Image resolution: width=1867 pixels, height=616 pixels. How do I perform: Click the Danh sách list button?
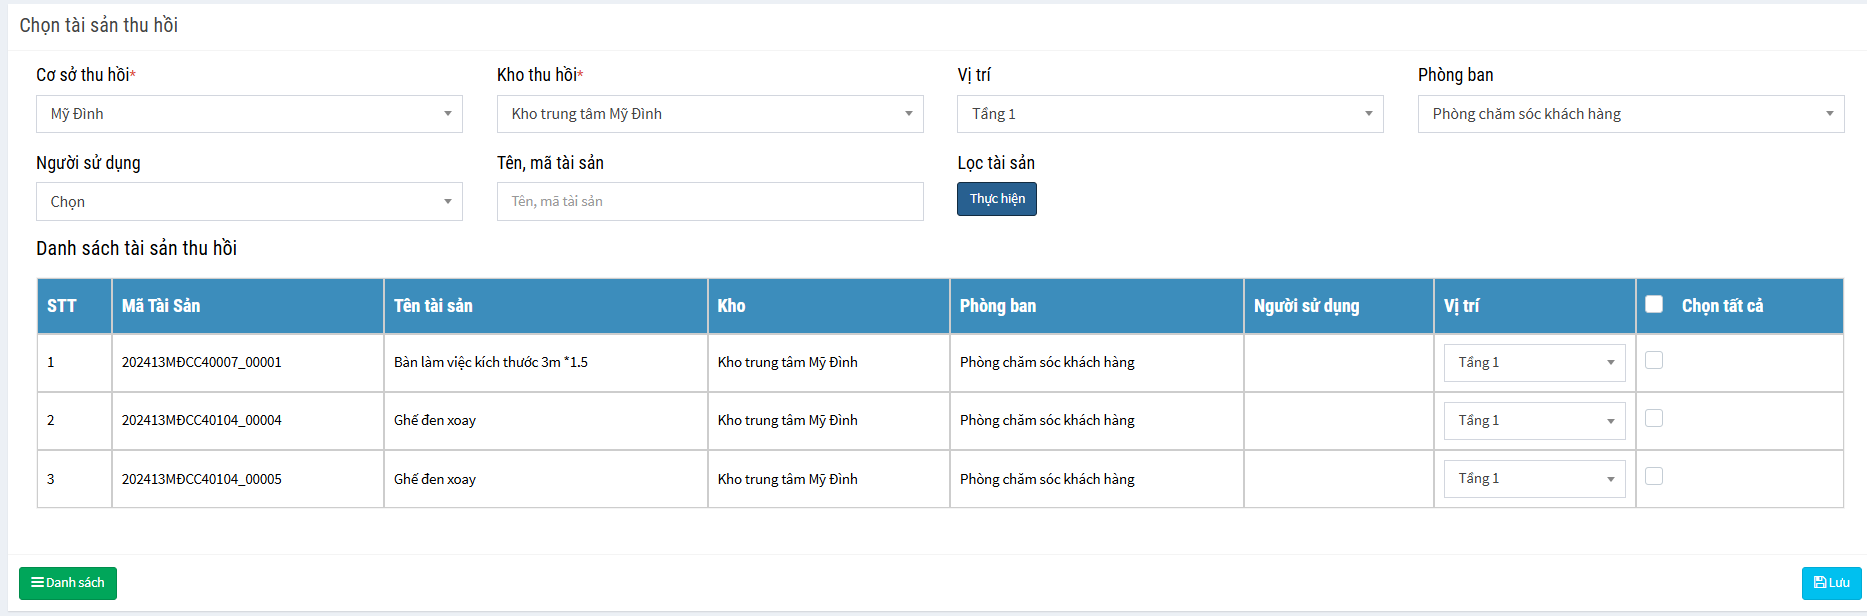click(68, 583)
